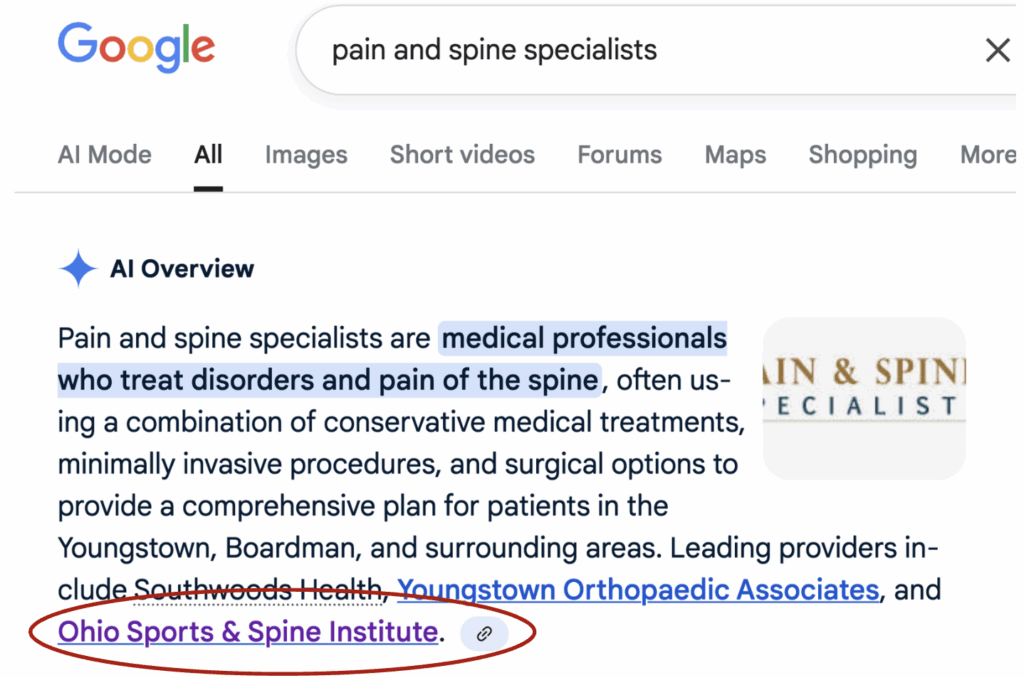Viewport: 1024px width, 678px height.
Task: Open the Youngstown Orthopaedic Associates link
Action: [638, 590]
